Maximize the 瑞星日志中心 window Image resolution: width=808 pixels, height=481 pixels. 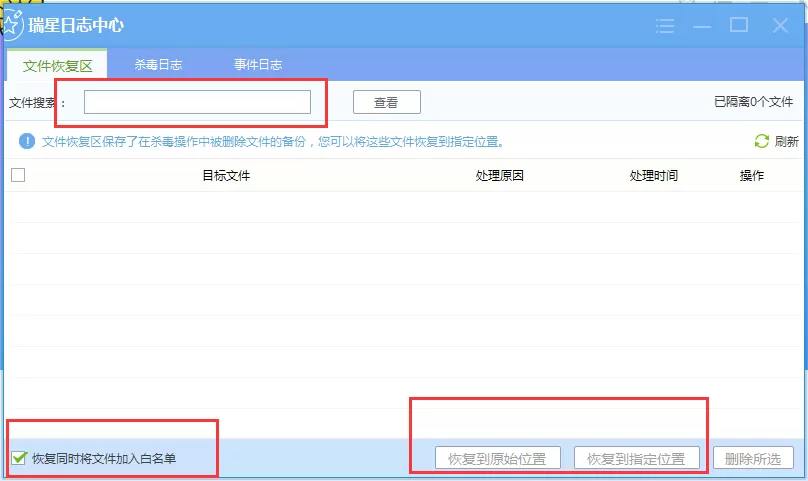point(739,25)
